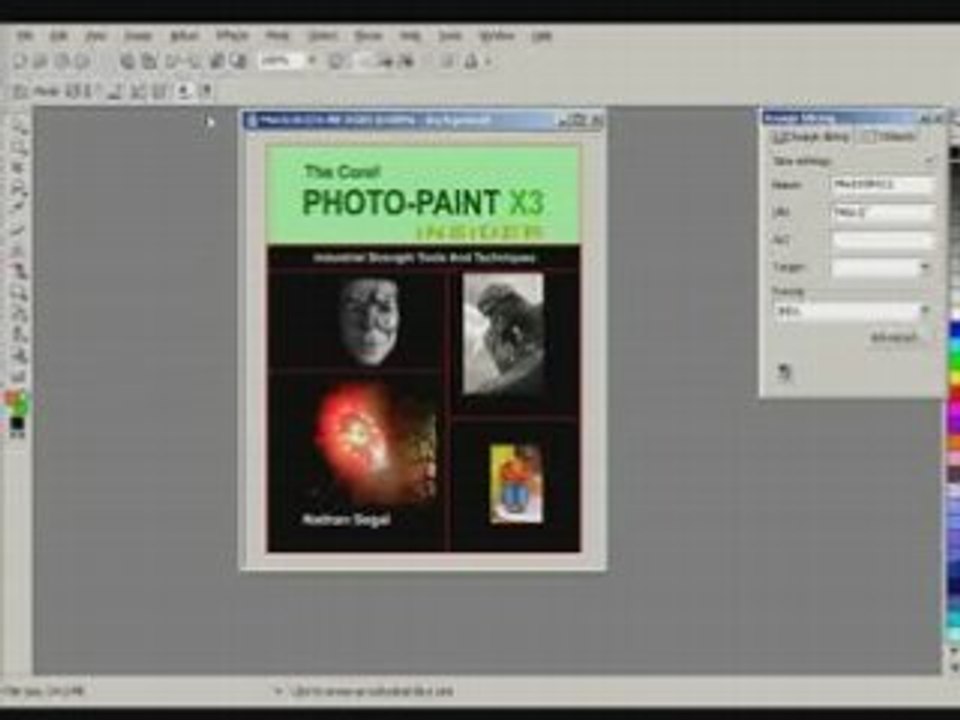Click the Name field in slicing docker
The image size is (960, 720).
tap(883, 184)
